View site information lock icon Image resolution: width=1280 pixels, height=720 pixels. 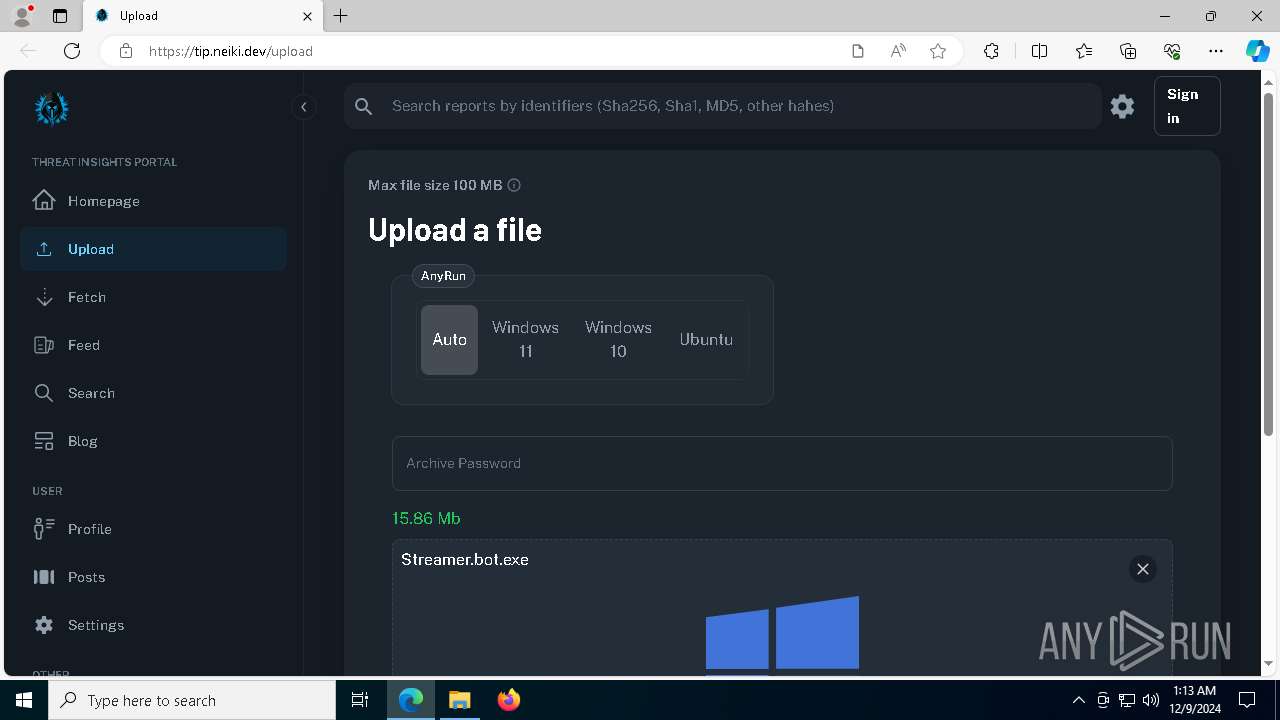(126, 51)
